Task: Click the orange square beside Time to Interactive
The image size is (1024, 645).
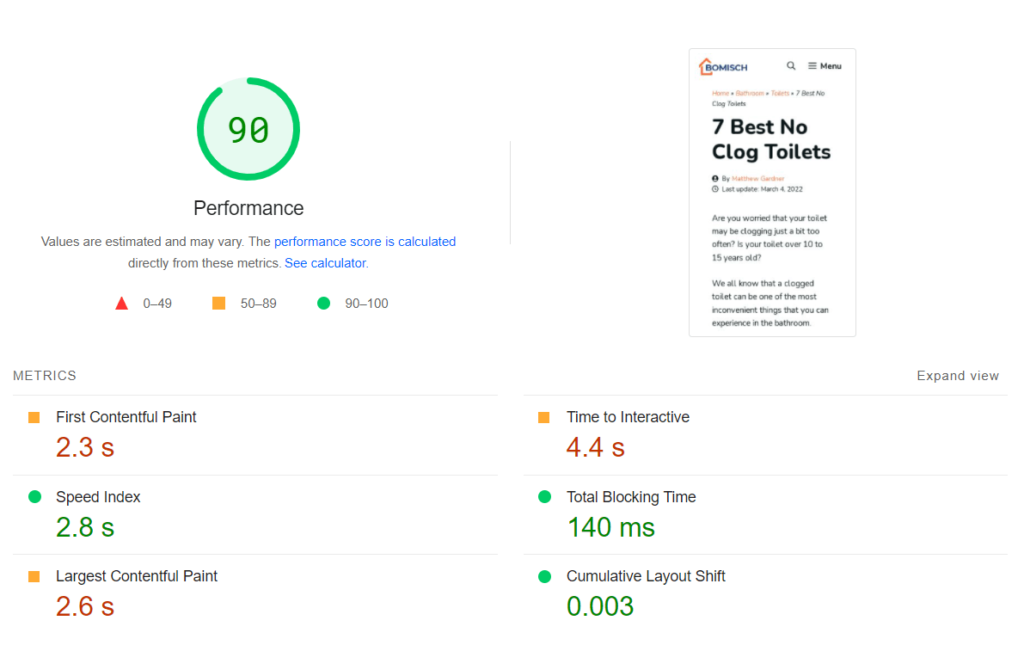Action: coord(544,417)
